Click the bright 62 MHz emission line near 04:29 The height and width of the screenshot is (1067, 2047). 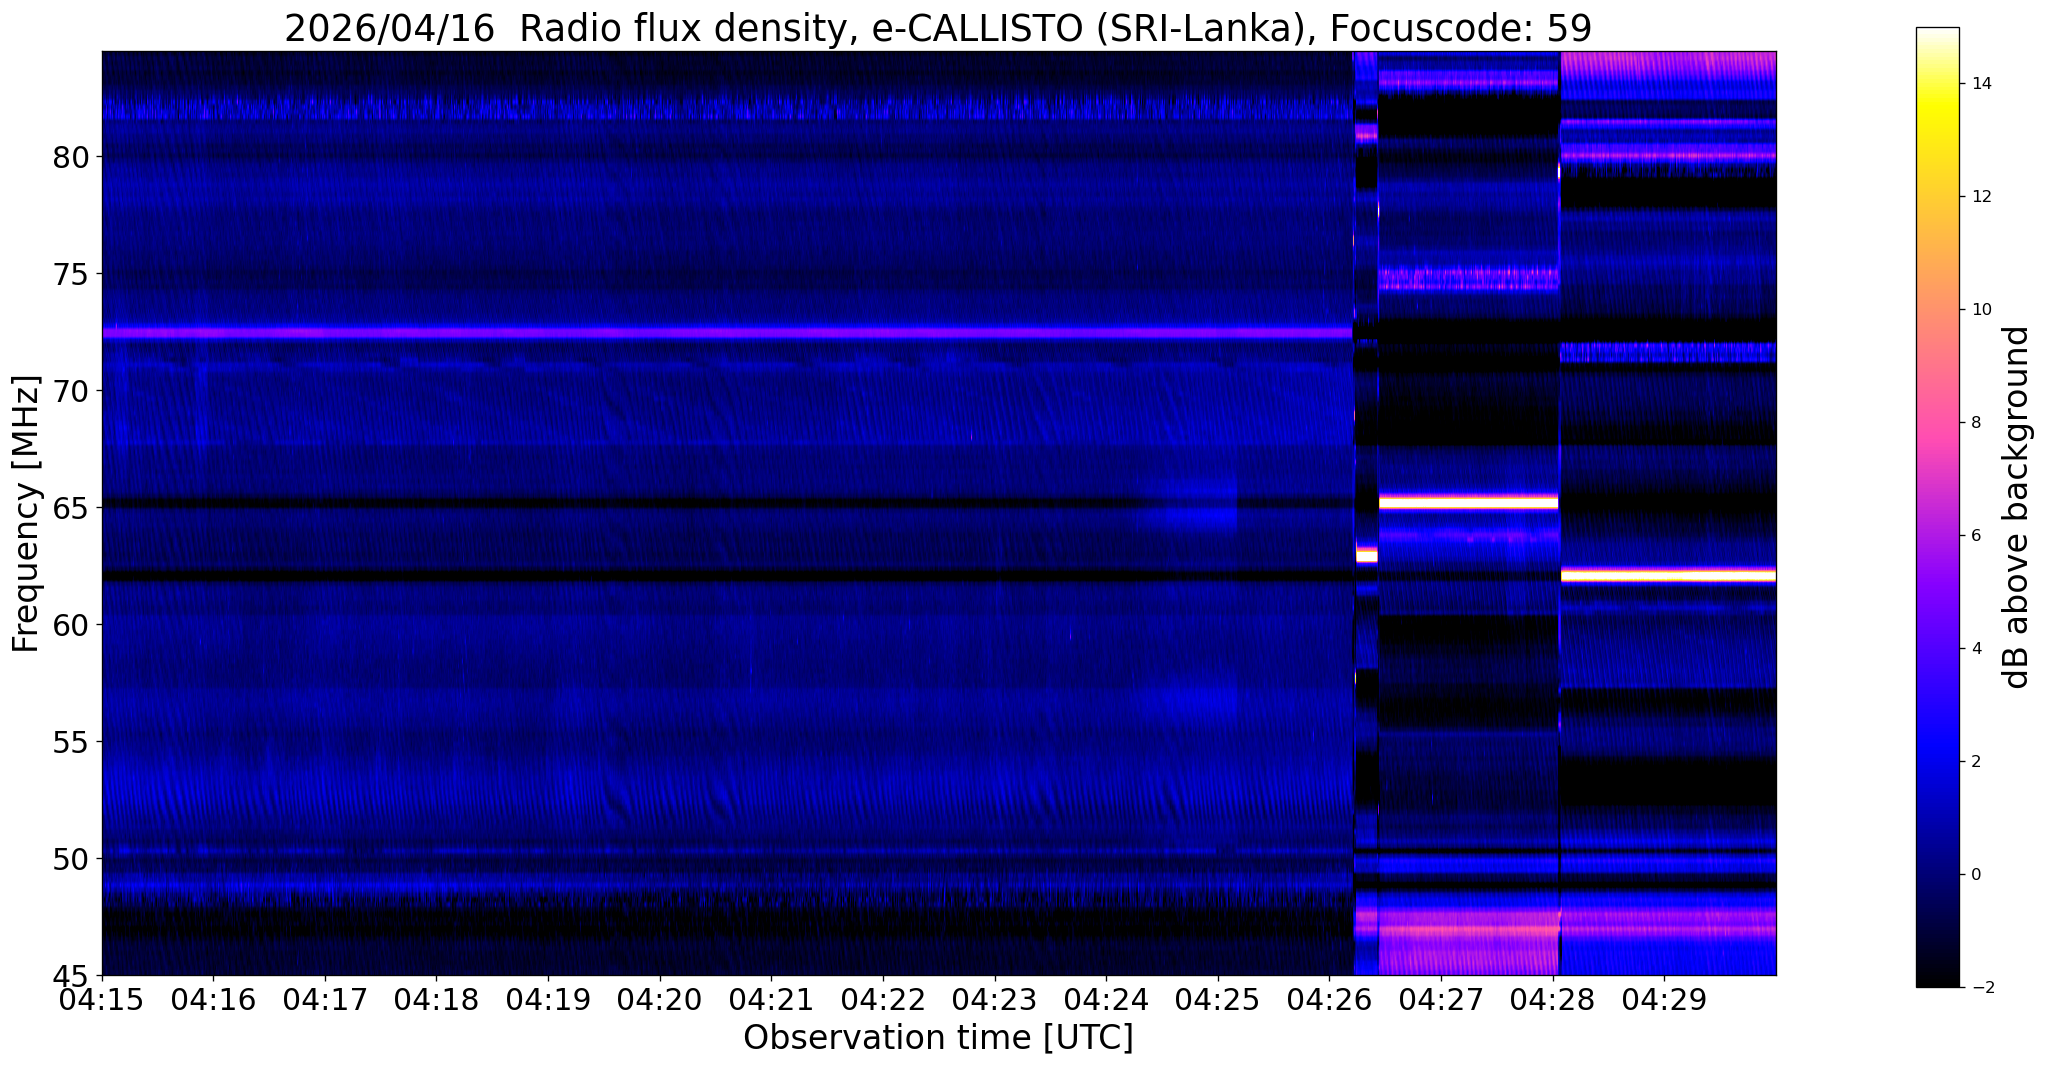1668,575
